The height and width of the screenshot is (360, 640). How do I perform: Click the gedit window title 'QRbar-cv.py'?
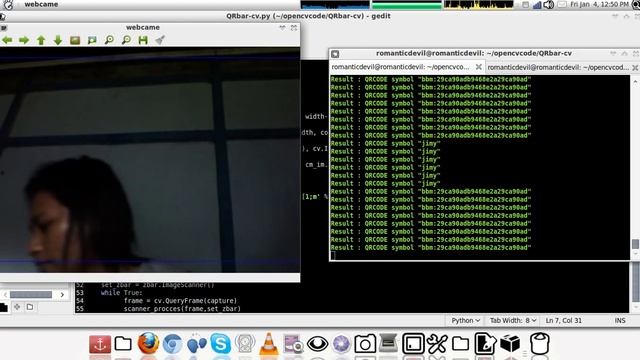(x=308, y=16)
